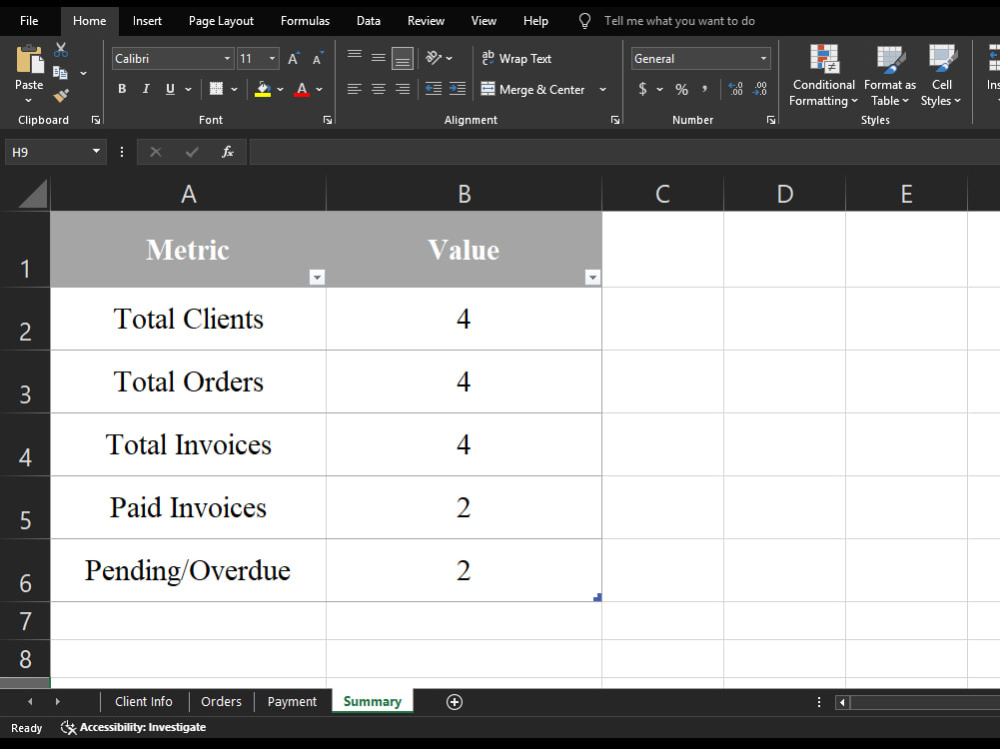This screenshot has height=749, width=1000.
Task: Apply Comma Style format
Action: click(x=705, y=89)
